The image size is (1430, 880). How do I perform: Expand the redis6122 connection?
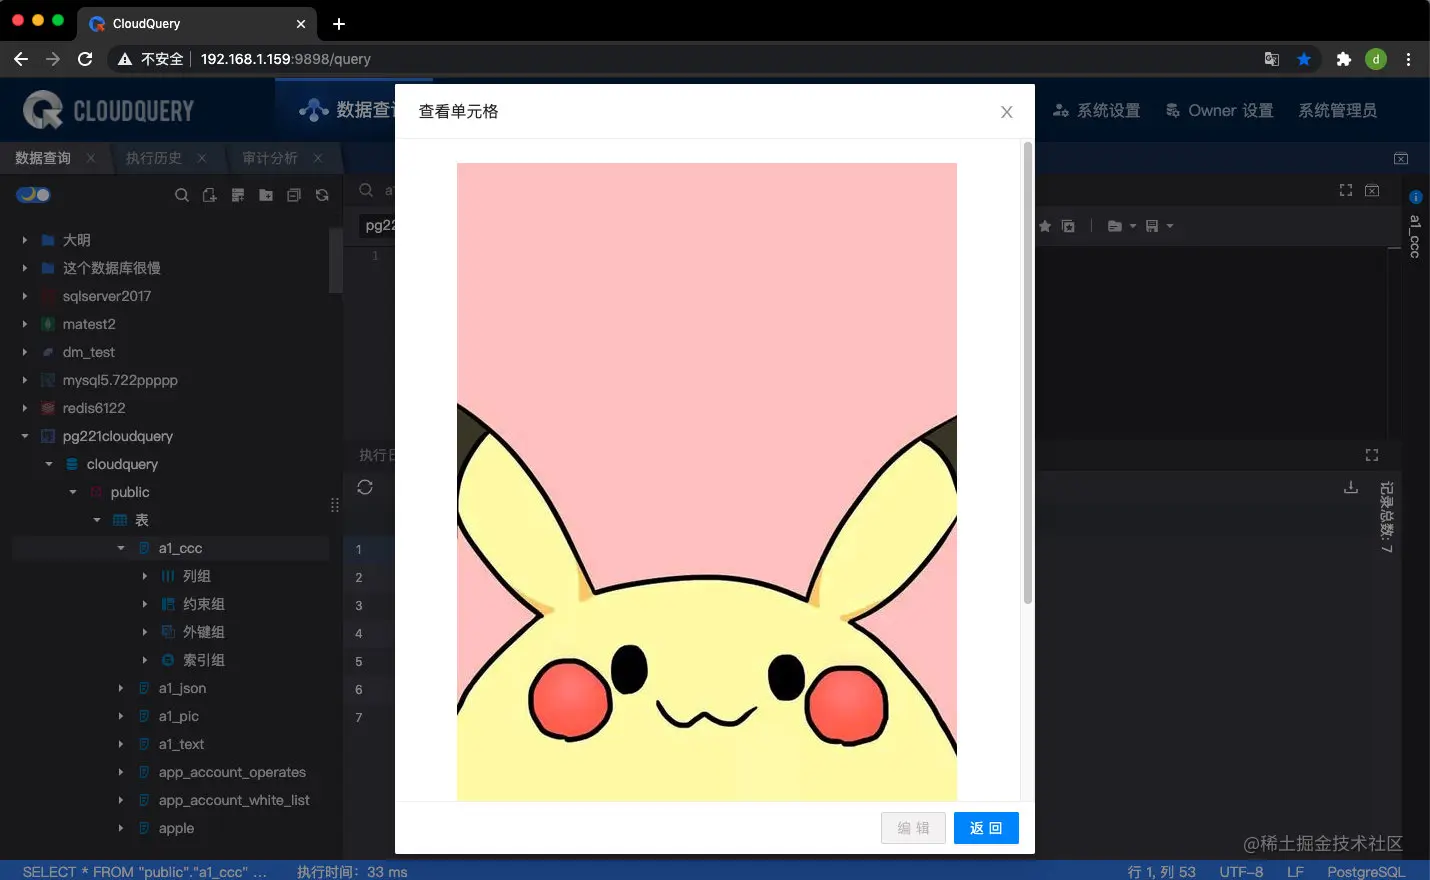coord(25,408)
